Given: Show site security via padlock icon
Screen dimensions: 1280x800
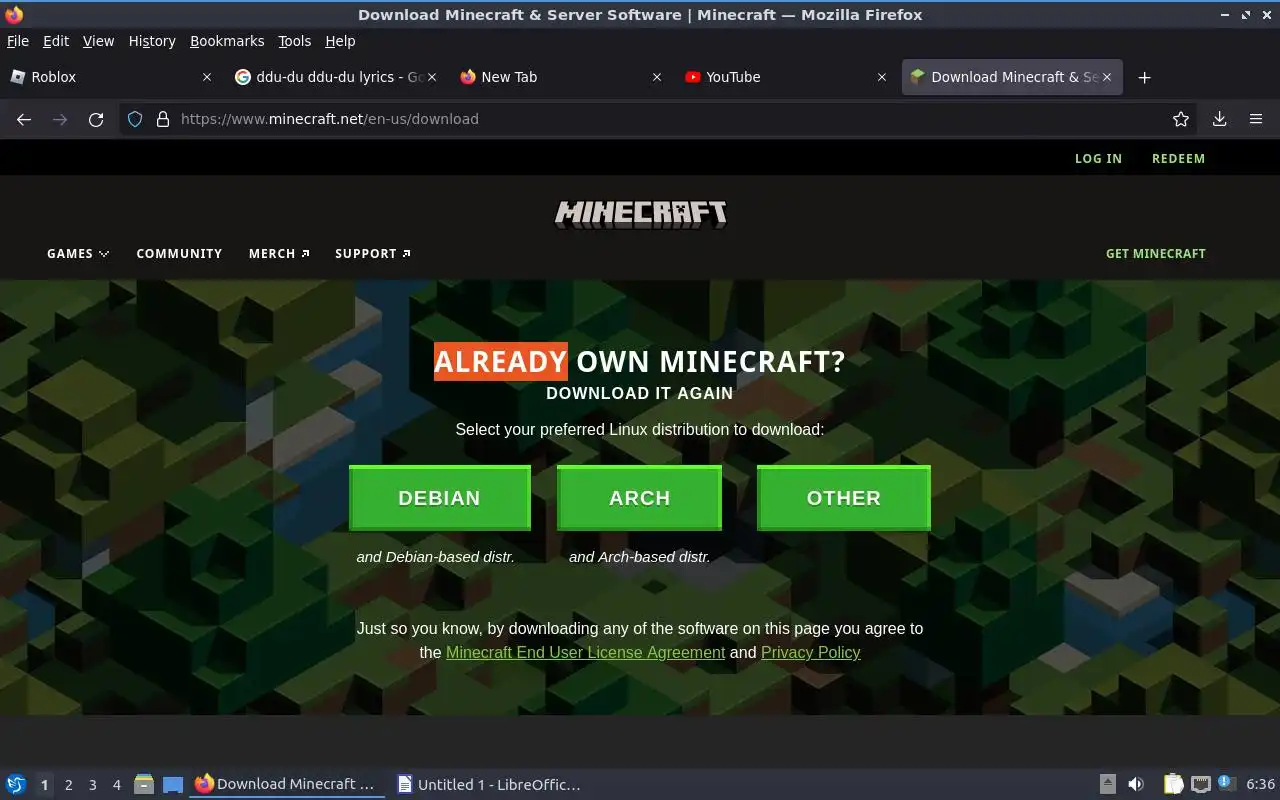Looking at the screenshot, I should [x=163, y=119].
